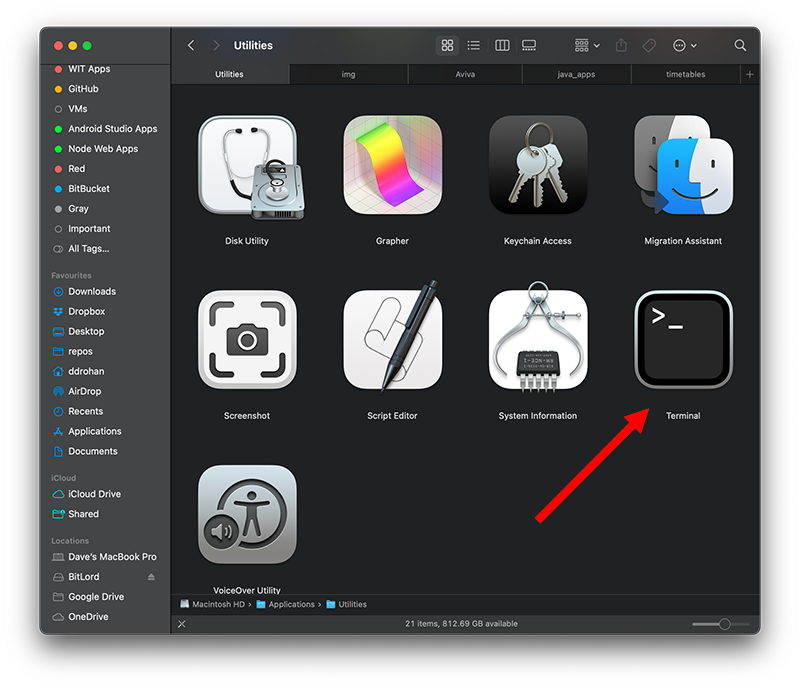Open Keychain Access
Screen dimensions: 800x687
click(x=538, y=165)
